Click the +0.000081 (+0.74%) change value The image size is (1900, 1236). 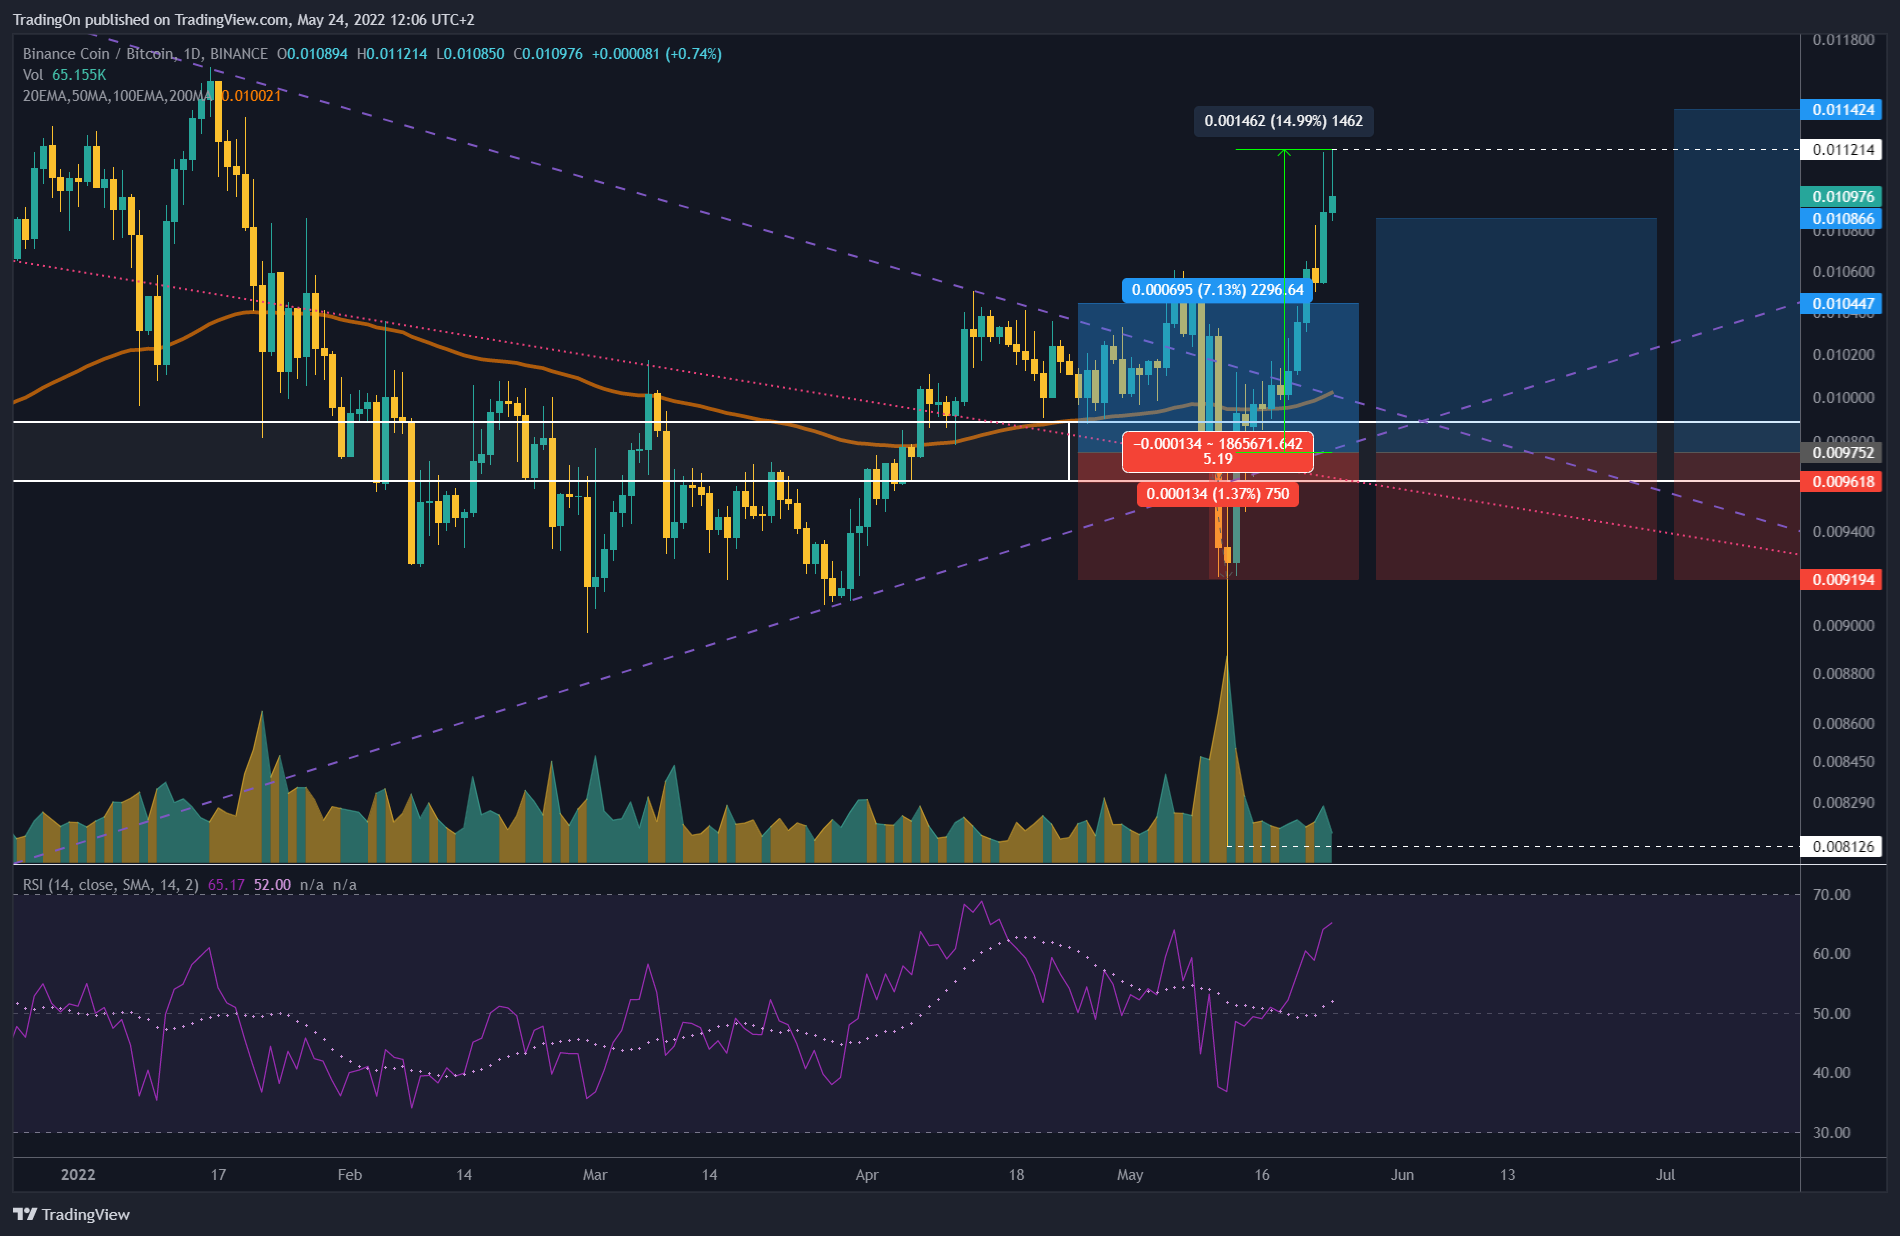(x=656, y=54)
